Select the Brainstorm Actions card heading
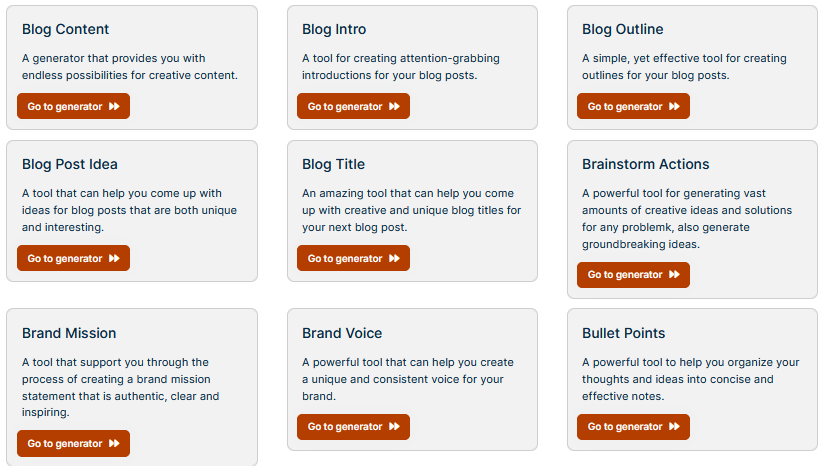 click(645, 164)
